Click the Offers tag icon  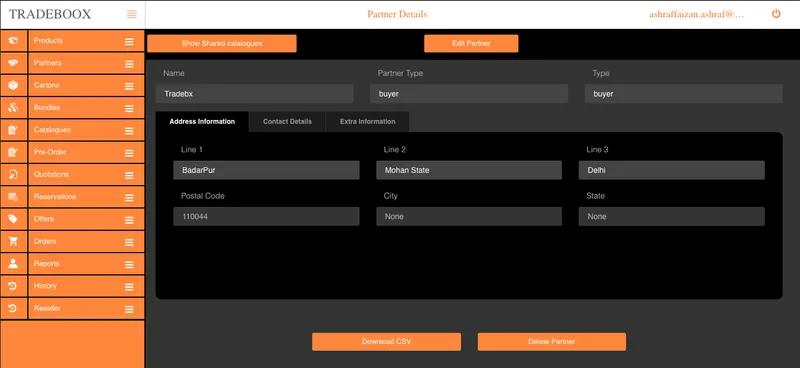[13, 219]
